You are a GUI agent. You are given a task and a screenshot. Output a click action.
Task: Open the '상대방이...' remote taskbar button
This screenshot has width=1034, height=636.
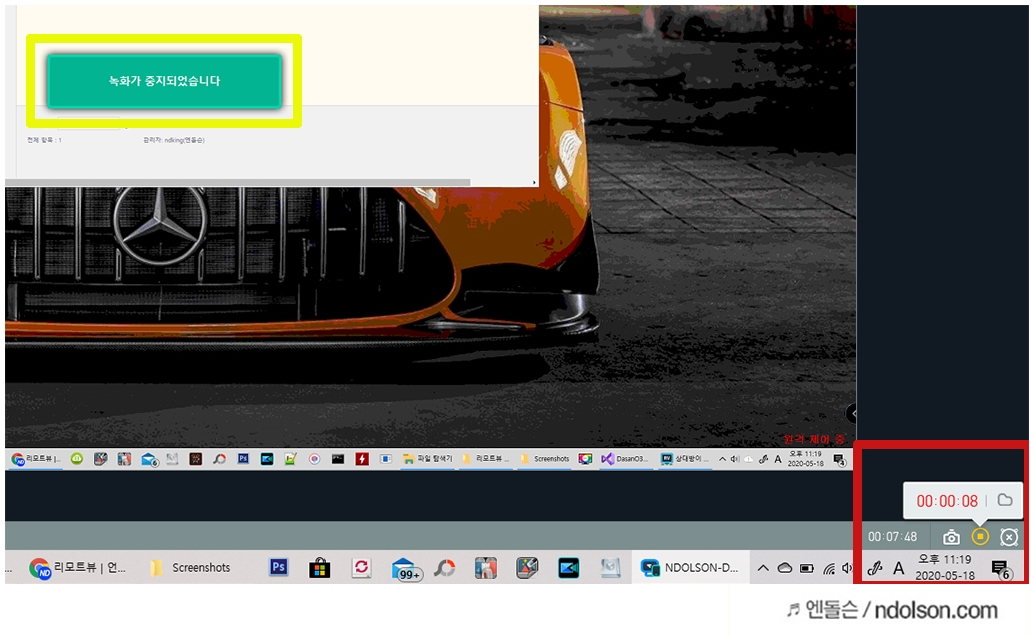click(x=684, y=459)
